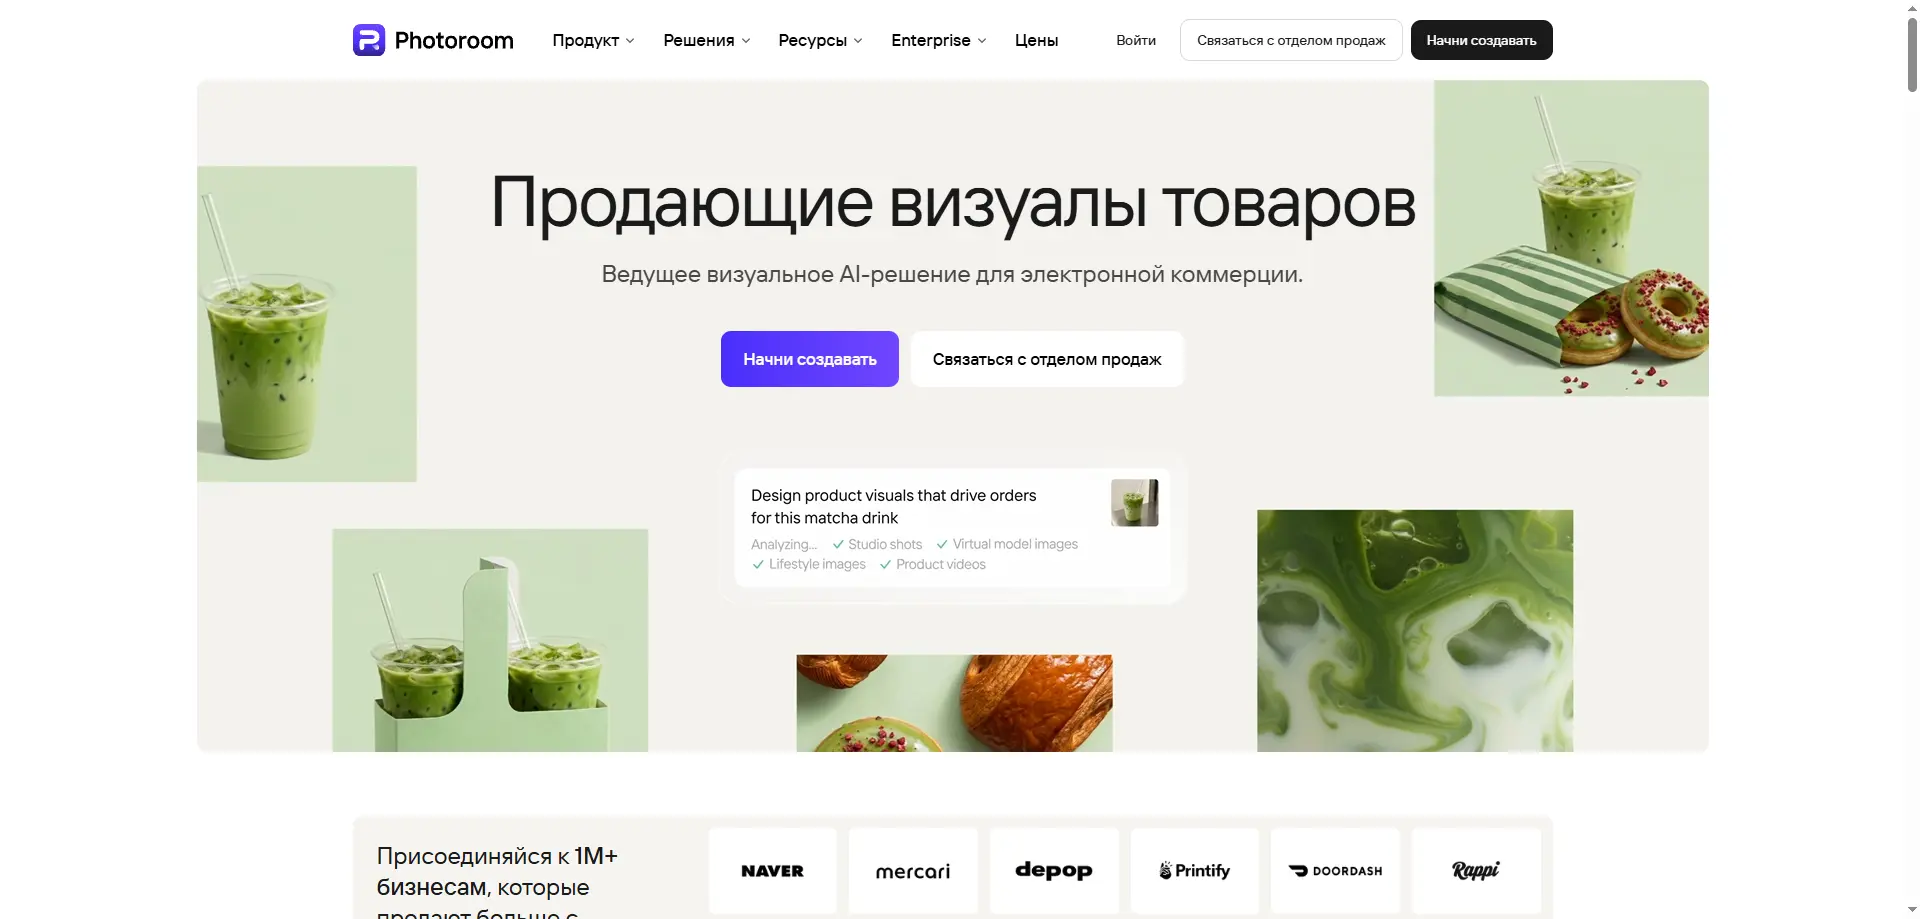
Task: Click the Design product visuals prompt text
Action: click(893, 506)
